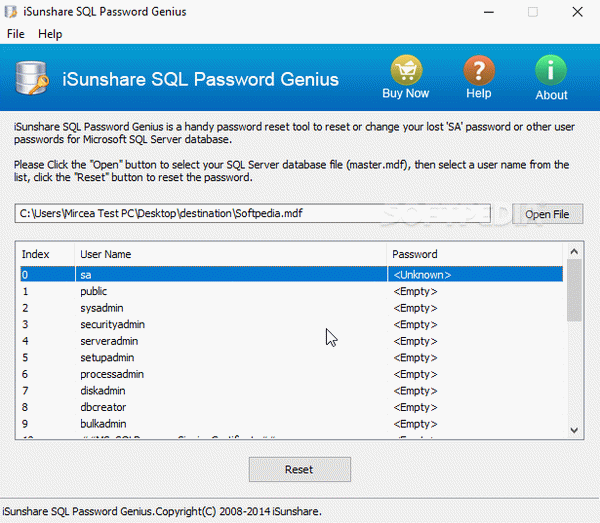Image resolution: width=600 pixels, height=523 pixels.
Task: Click the Reset button
Action: click(299, 469)
